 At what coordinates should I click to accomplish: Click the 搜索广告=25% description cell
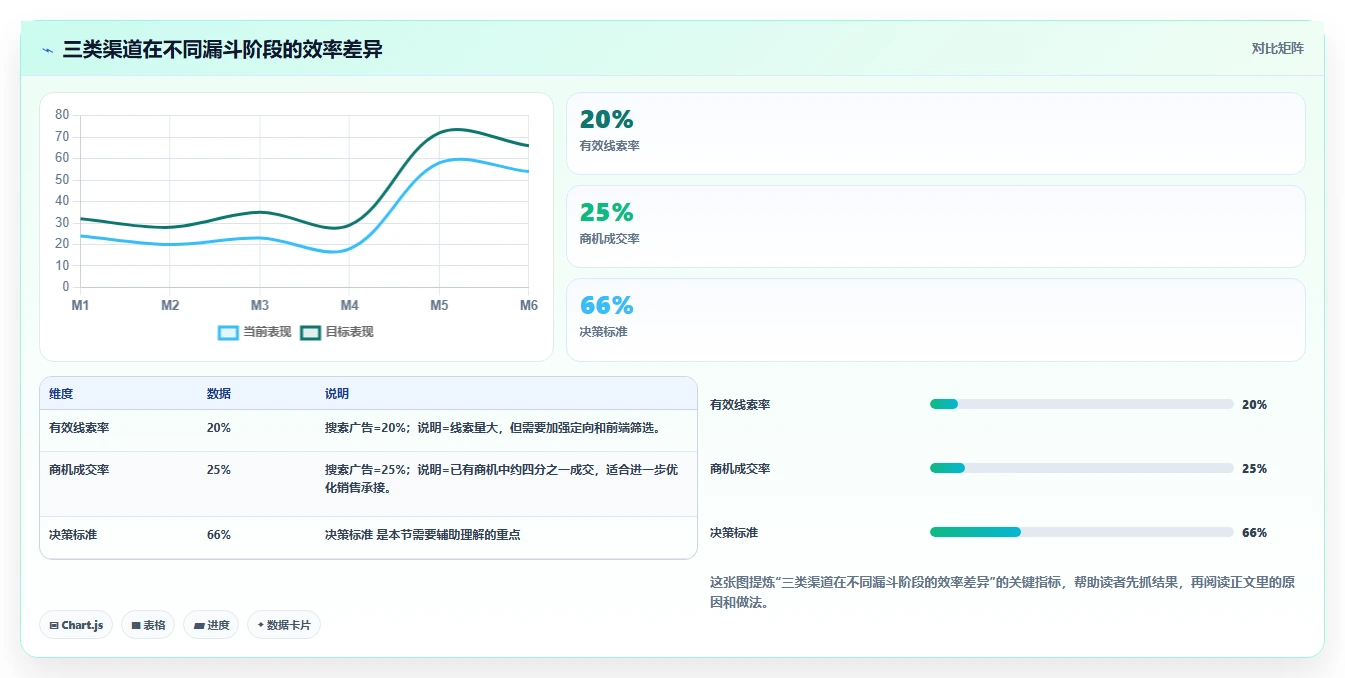coord(502,479)
